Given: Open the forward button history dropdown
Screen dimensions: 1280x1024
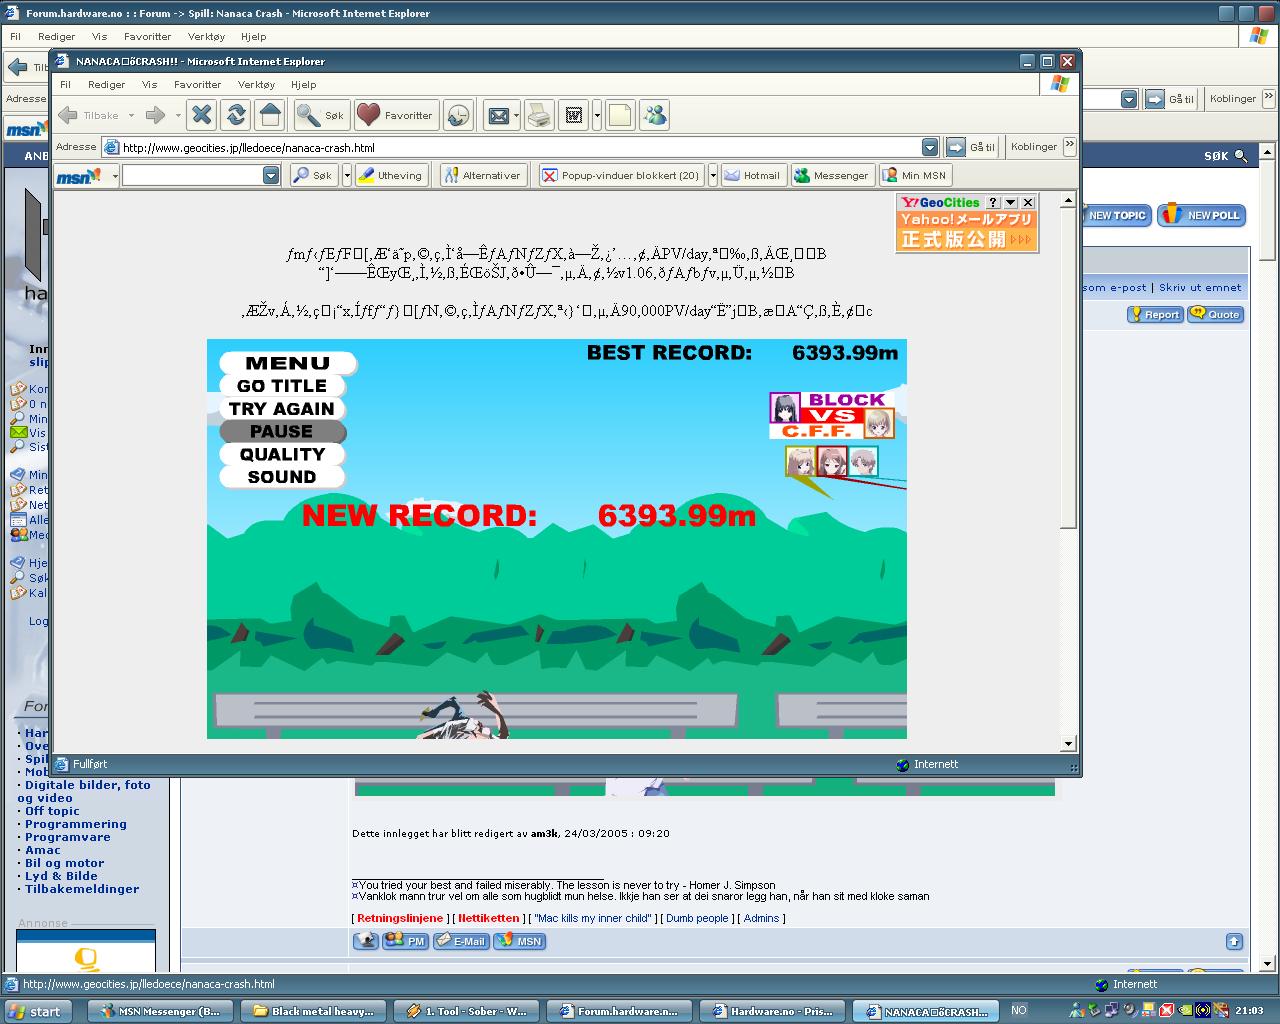Looking at the screenshot, I should pos(178,115).
